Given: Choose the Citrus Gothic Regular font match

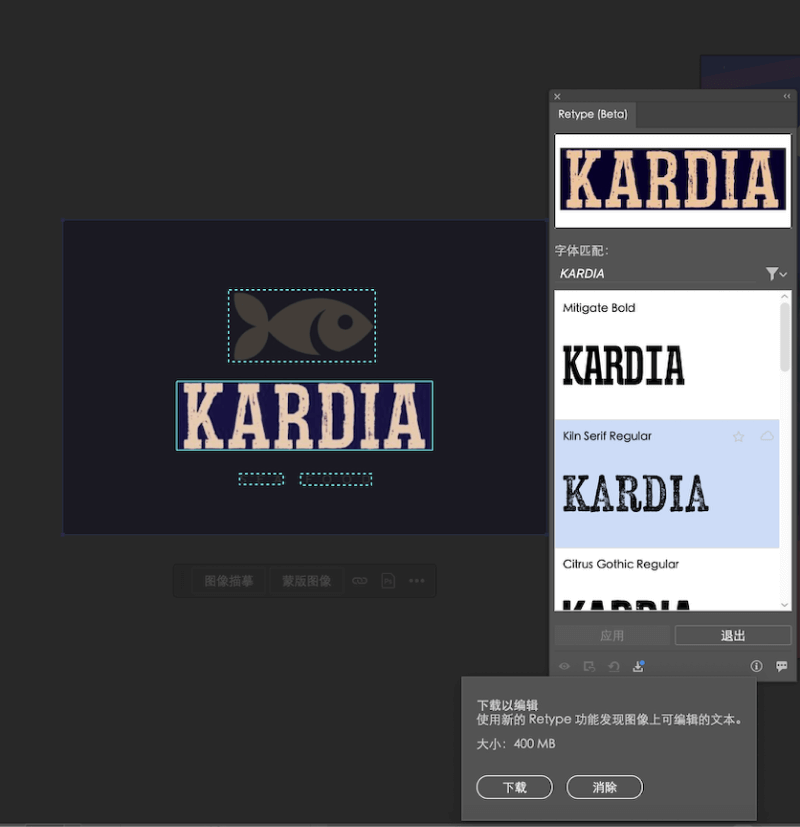Looking at the screenshot, I should pos(666,580).
